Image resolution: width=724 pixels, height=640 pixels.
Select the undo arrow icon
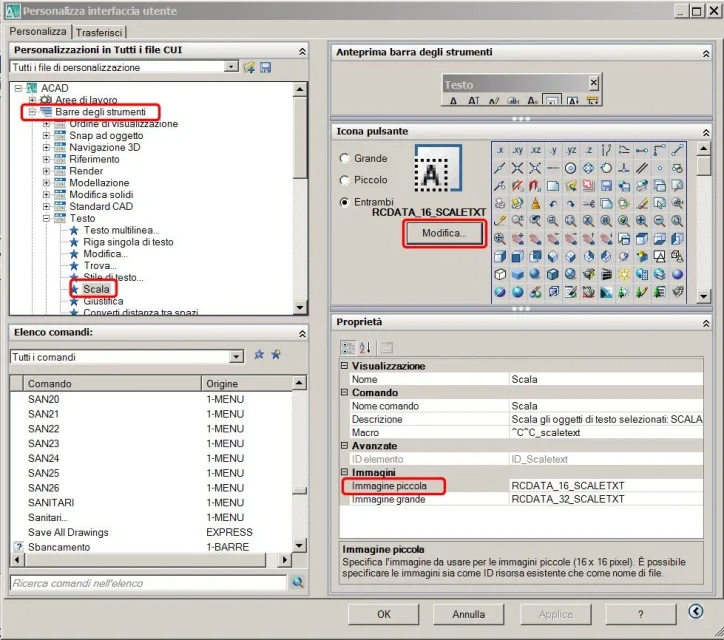553,203
